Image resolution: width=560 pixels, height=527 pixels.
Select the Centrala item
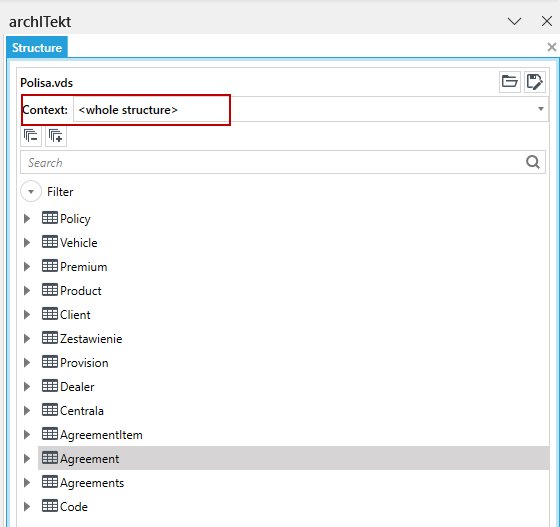click(82, 410)
